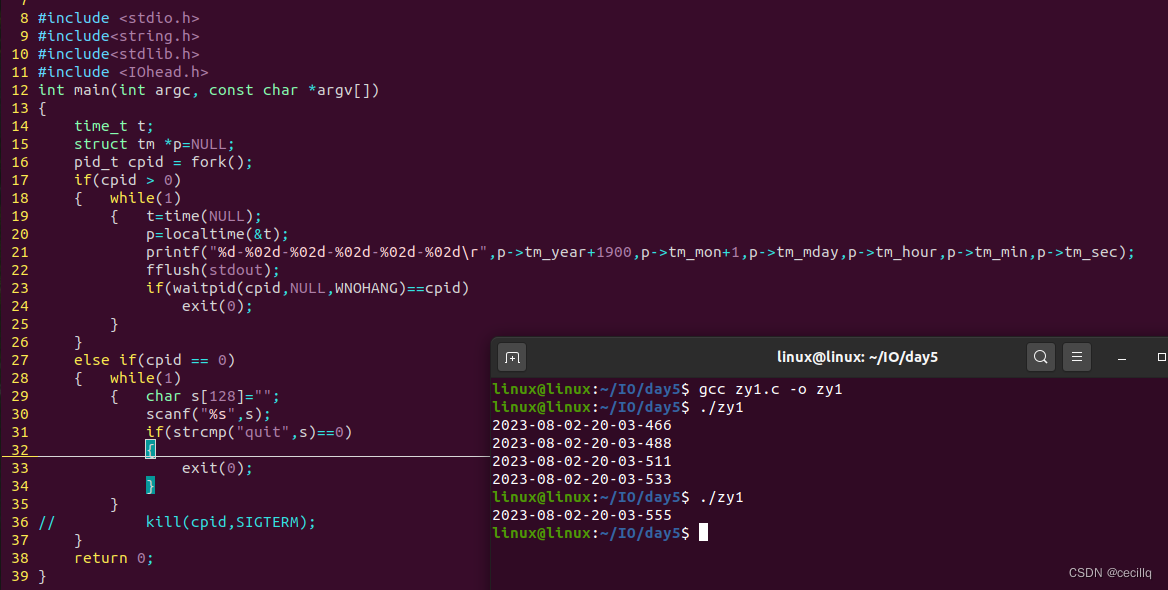Click the printf format string on line 21

click(348, 253)
